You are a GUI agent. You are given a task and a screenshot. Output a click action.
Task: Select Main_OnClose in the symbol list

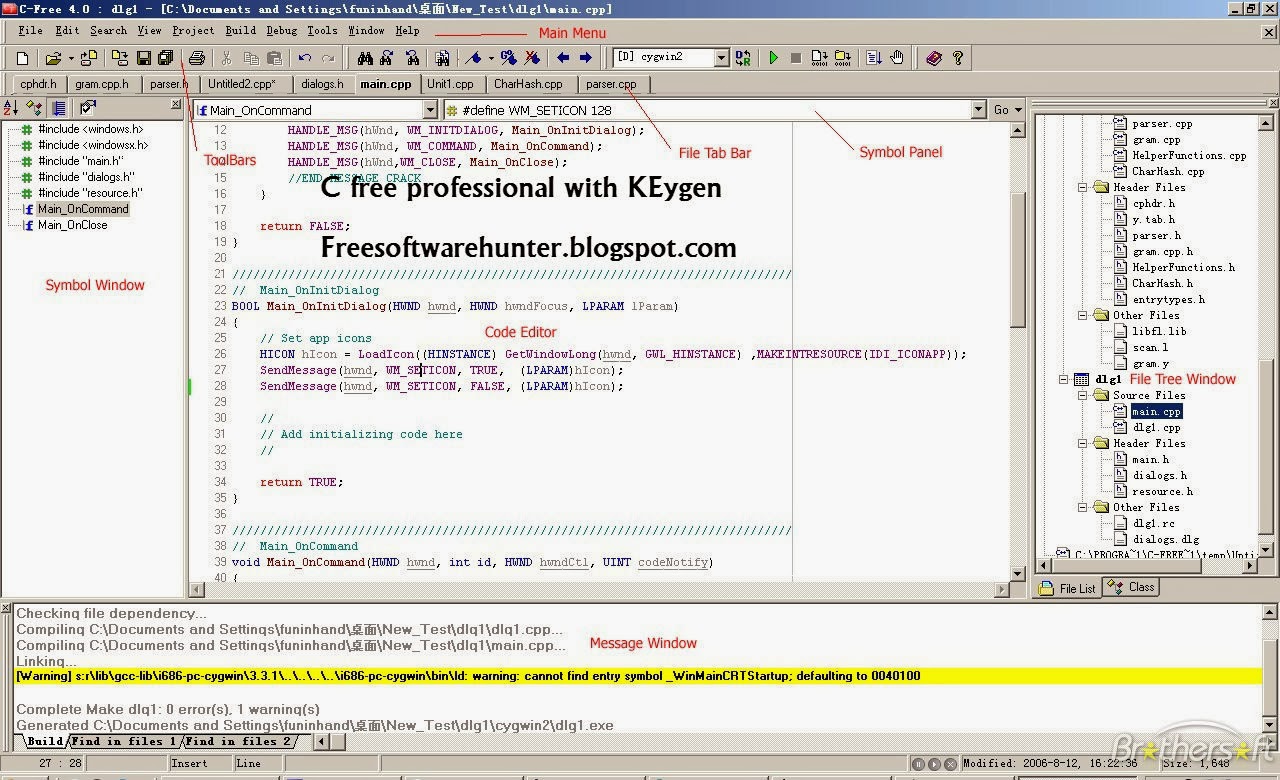point(72,225)
